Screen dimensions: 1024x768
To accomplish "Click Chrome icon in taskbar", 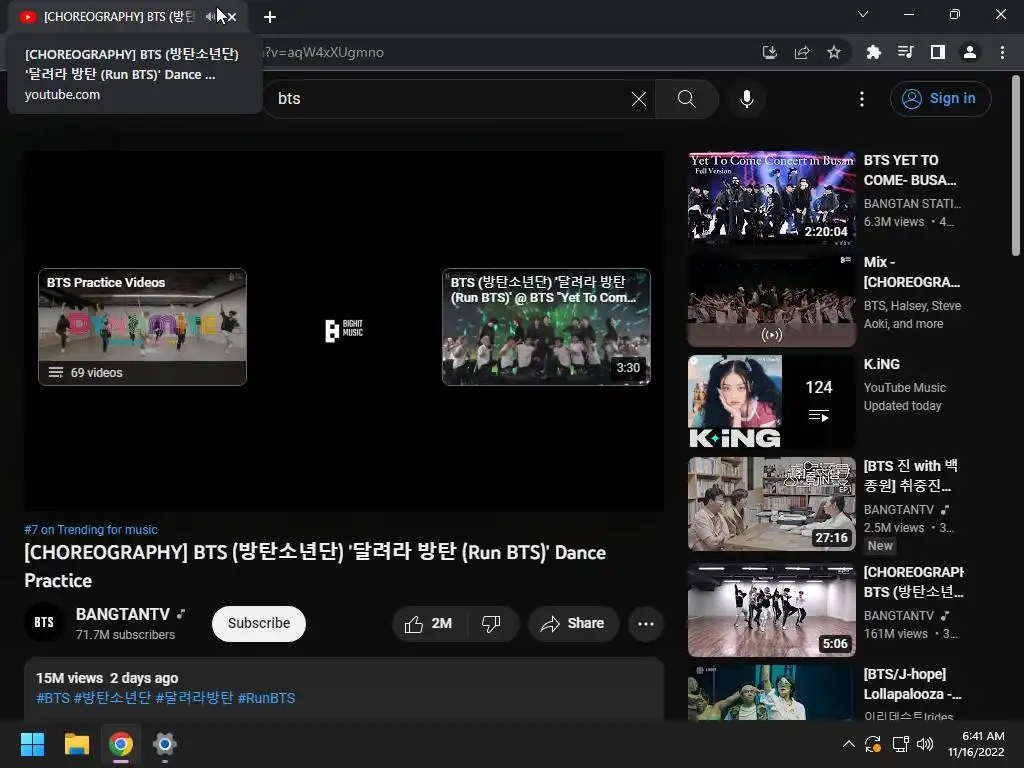I will click(121, 744).
